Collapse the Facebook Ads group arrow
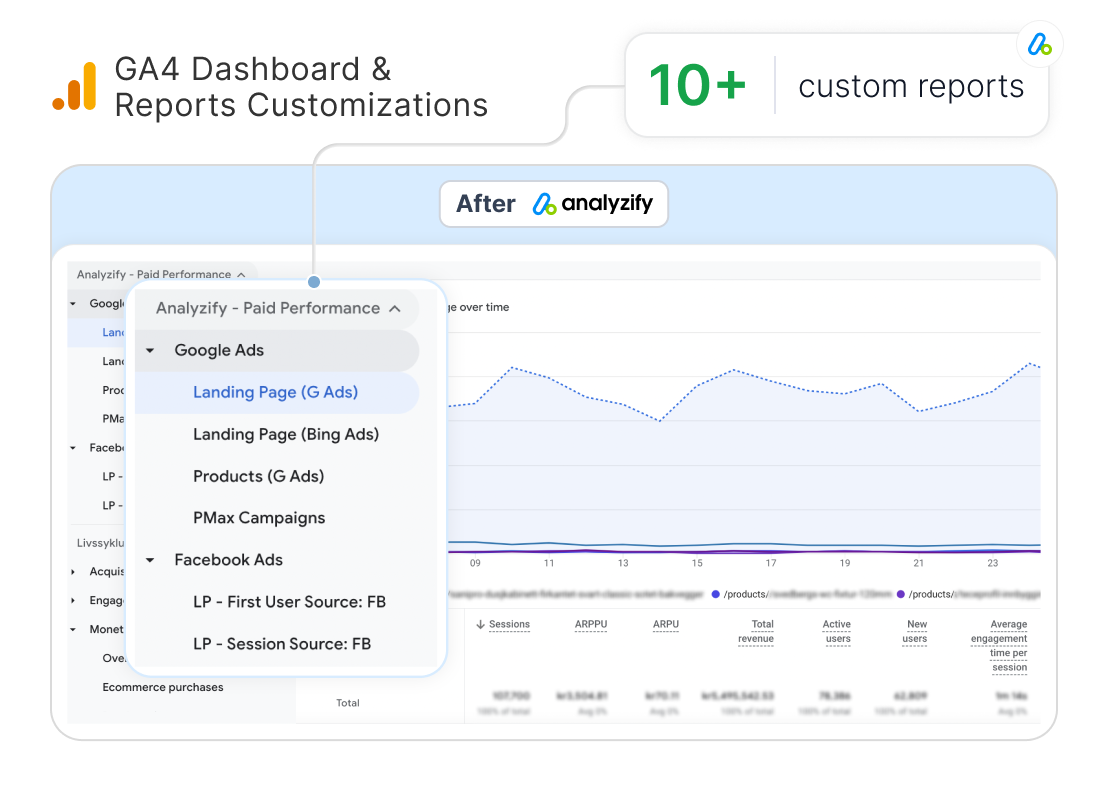 click(x=150, y=560)
